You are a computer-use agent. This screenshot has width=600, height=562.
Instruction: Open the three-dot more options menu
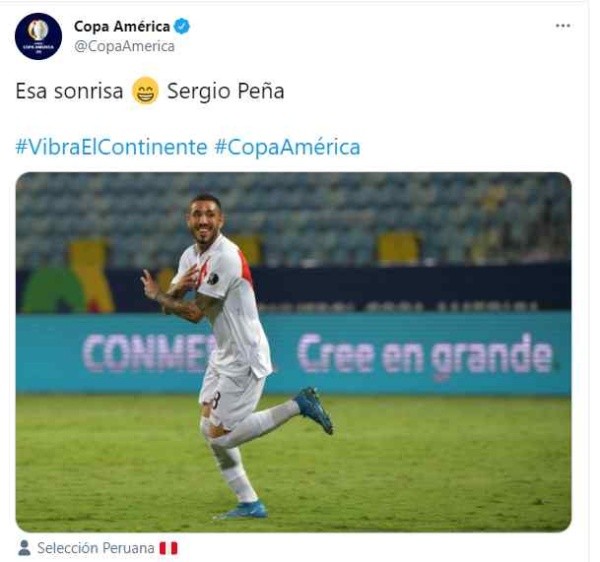tap(562, 26)
